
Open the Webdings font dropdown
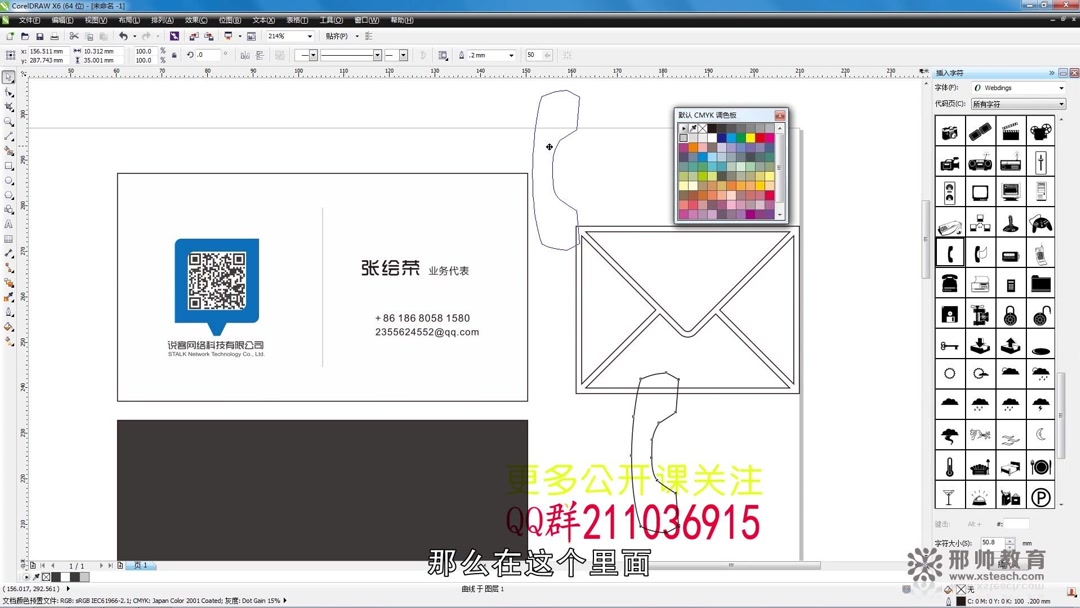tap(1062, 88)
